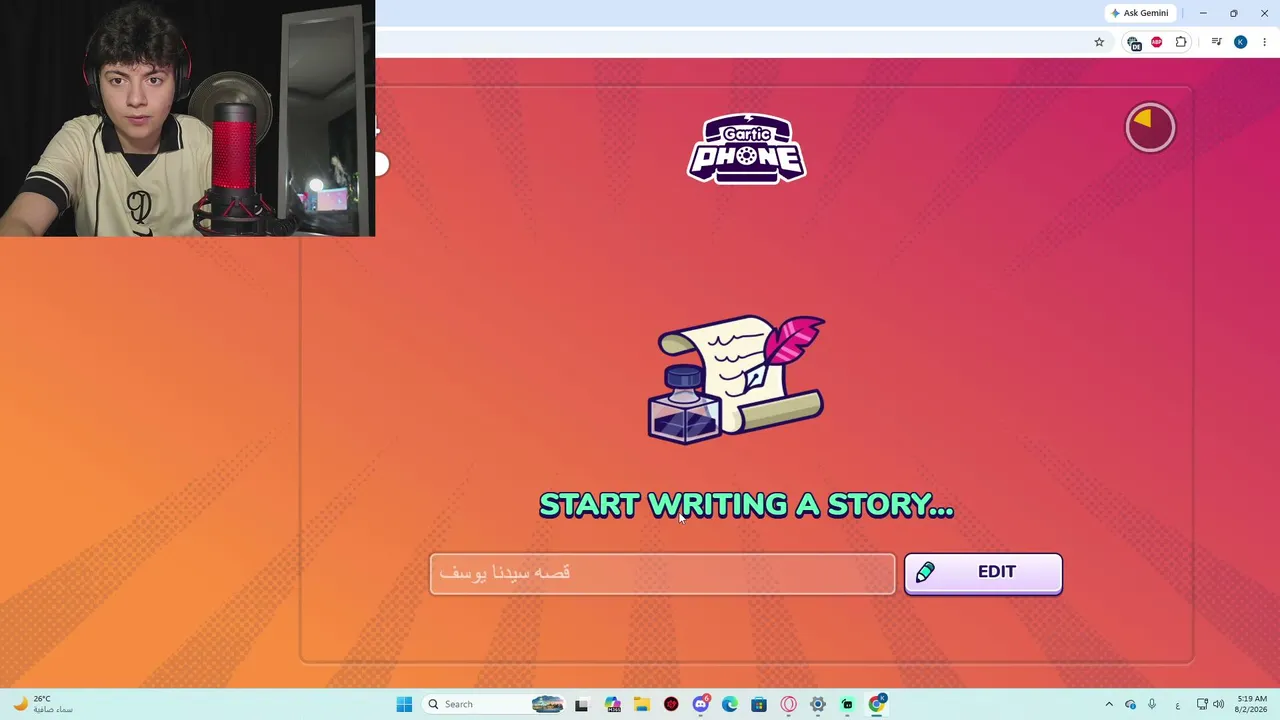Screen dimensions: 1280x720
Task: Expand the hidden system tray icons
Action: [x=1108, y=704]
